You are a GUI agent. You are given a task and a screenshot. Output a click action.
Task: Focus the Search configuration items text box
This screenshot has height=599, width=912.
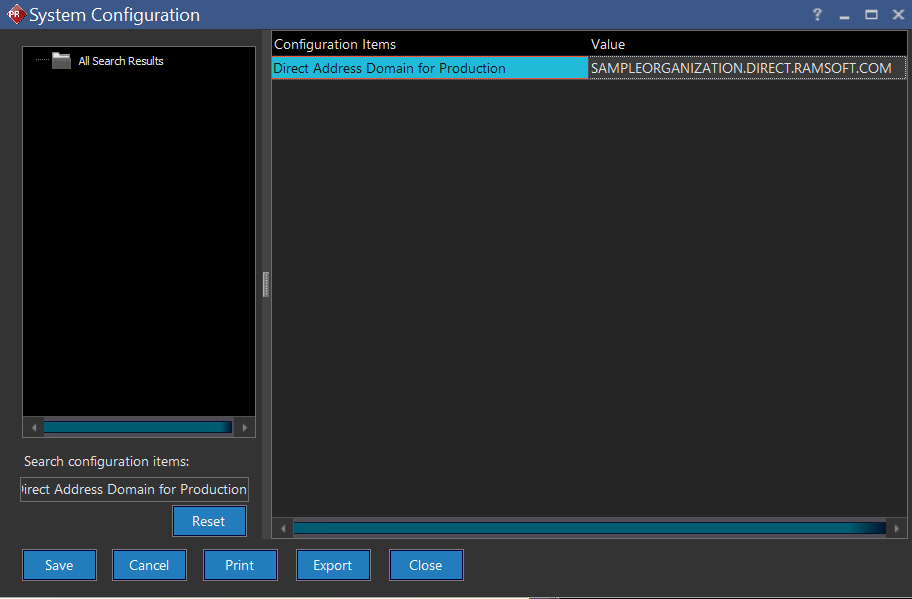coord(134,489)
